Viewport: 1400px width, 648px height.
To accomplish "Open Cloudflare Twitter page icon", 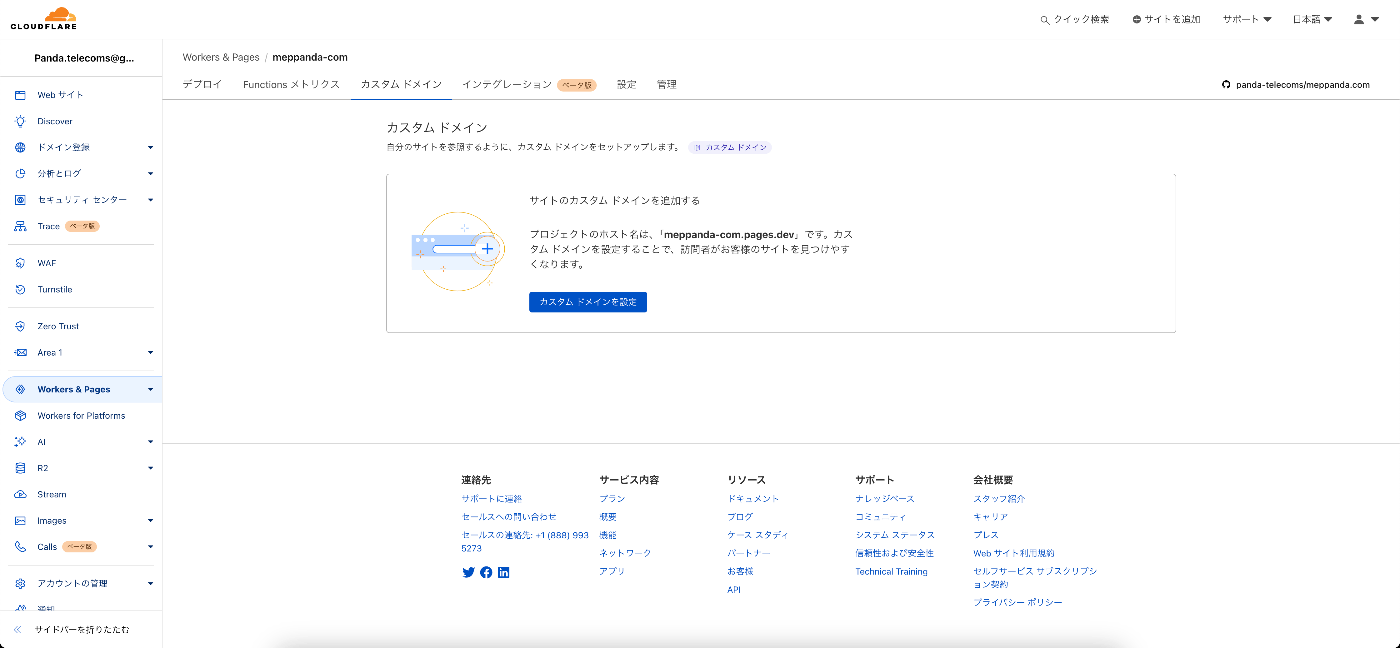I will (x=468, y=572).
